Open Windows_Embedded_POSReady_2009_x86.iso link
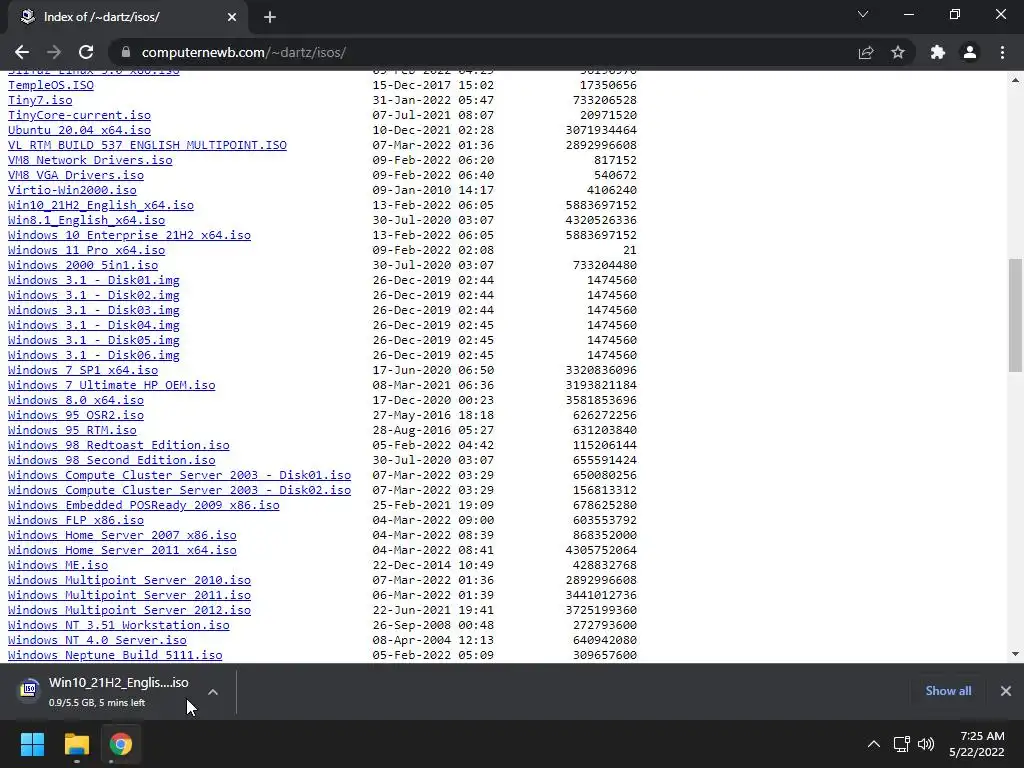 144,505
